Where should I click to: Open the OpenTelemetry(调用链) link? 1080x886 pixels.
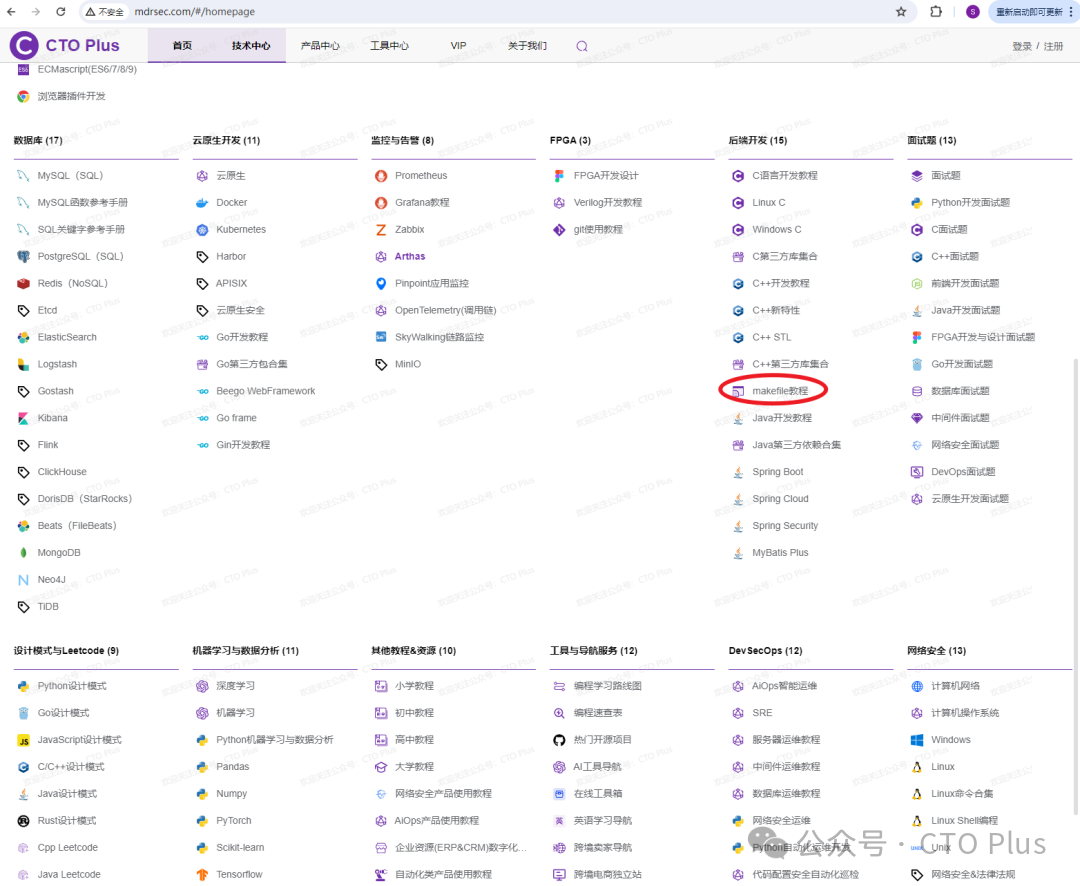click(x=445, y=310)
